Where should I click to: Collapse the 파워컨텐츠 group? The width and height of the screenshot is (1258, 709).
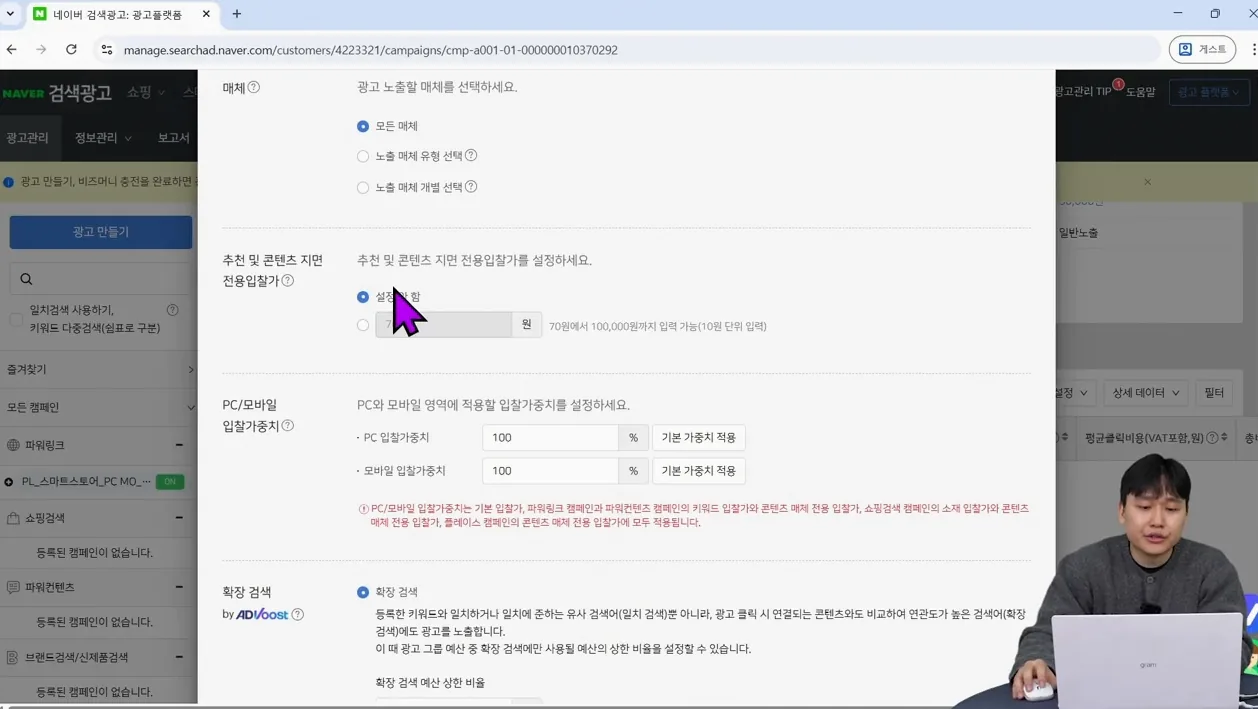[179, 587]
